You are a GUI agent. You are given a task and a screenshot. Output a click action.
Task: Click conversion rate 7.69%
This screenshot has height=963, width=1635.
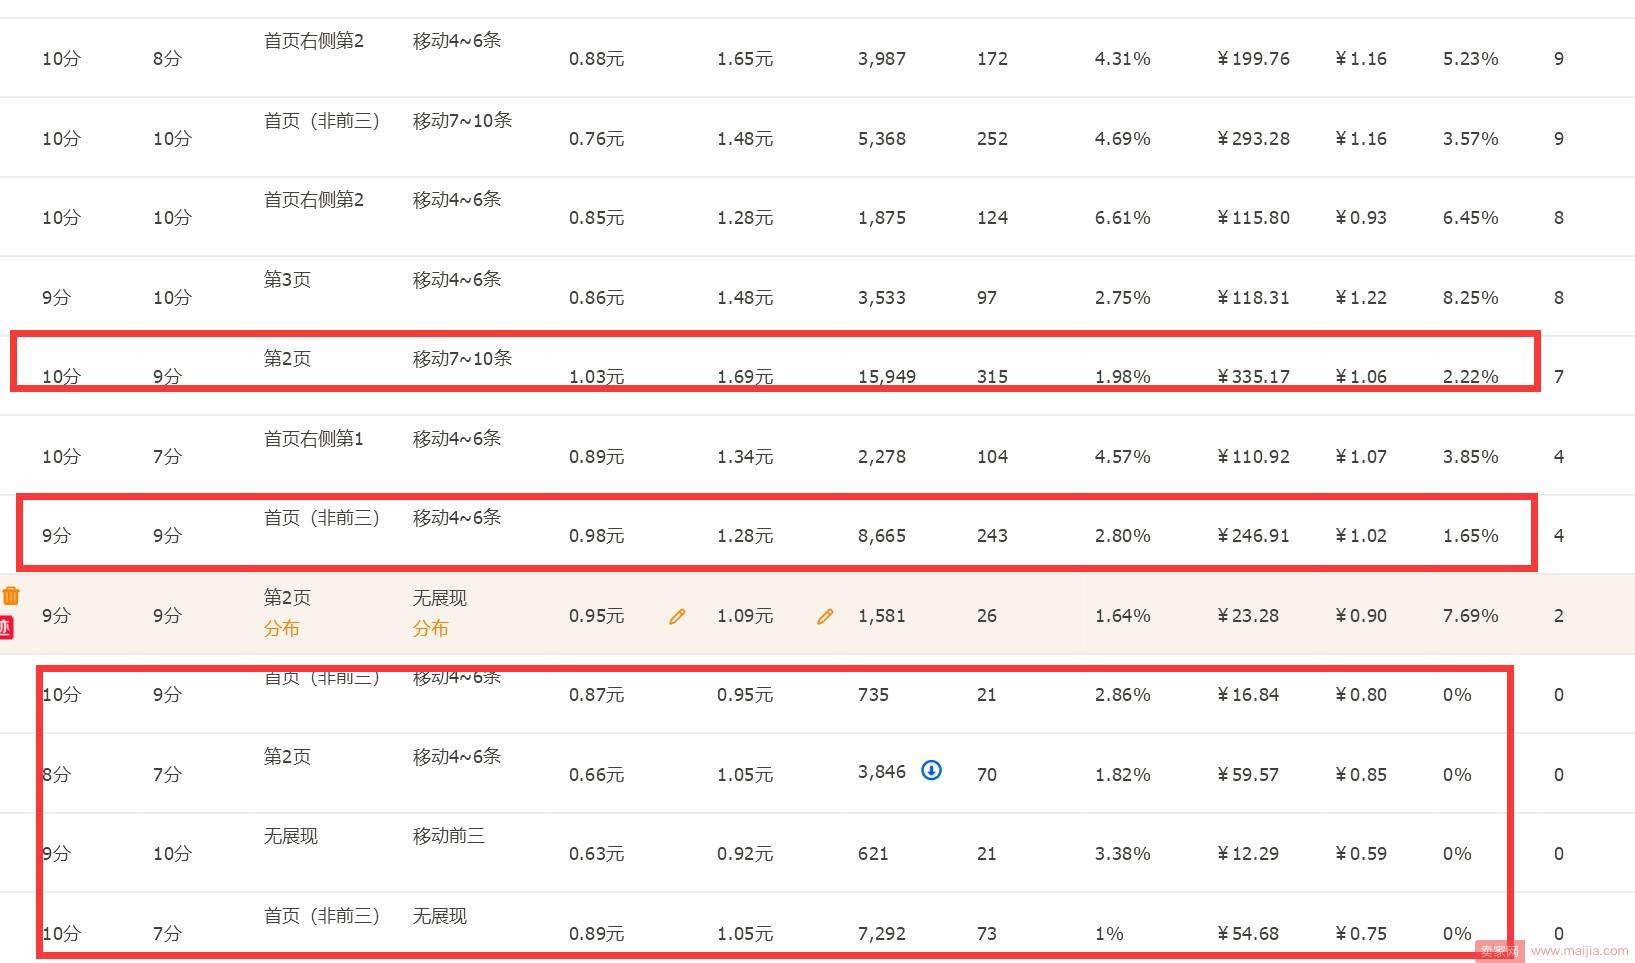click(x=1470, y=615)
